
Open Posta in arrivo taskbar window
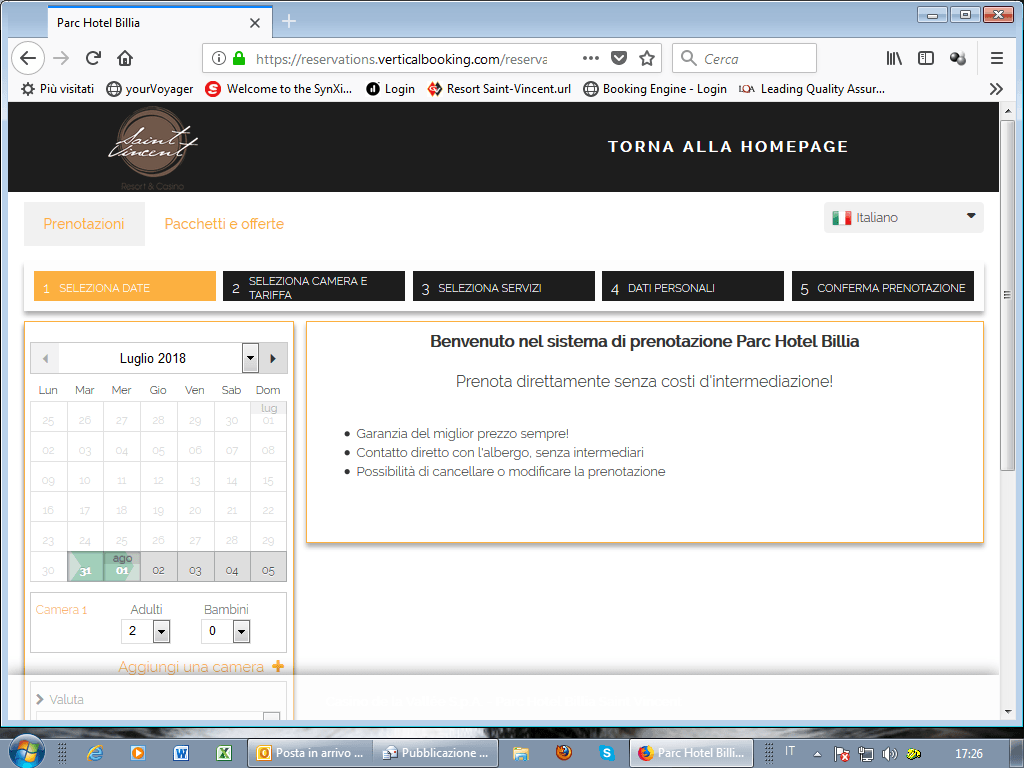310,753
